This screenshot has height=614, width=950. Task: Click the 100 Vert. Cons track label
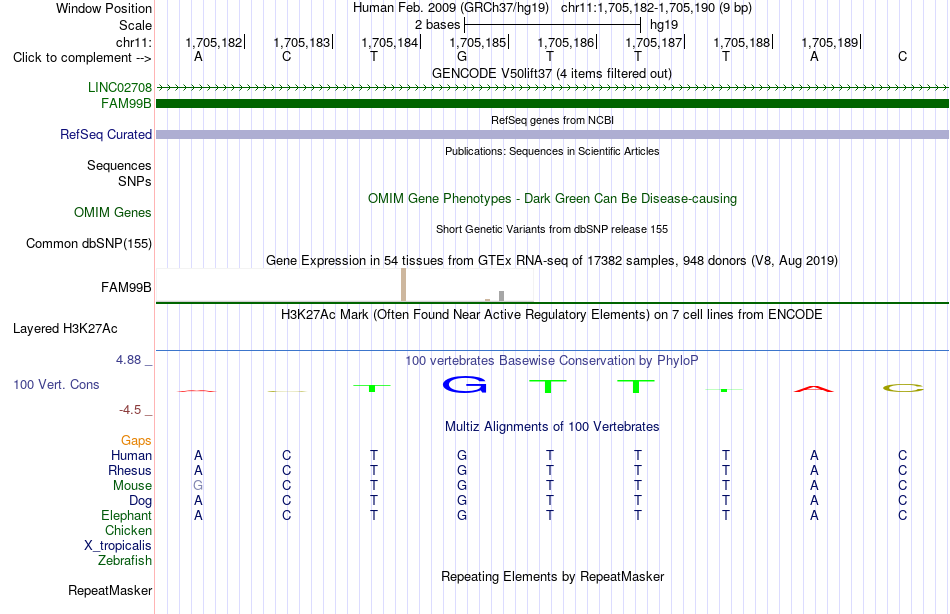pyautogui.click(x=56, y=385)
